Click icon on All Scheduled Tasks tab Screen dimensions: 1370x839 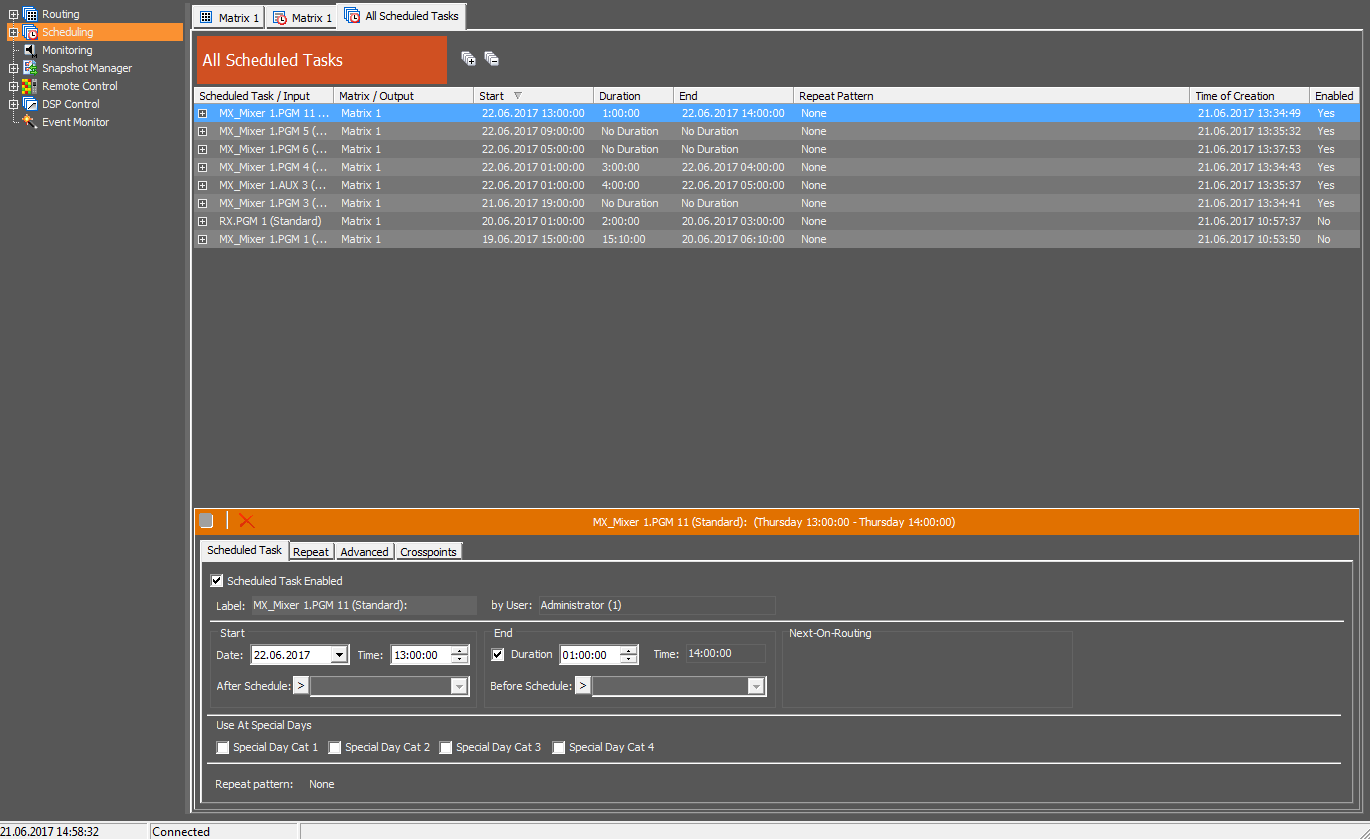[x=352, y=16]
